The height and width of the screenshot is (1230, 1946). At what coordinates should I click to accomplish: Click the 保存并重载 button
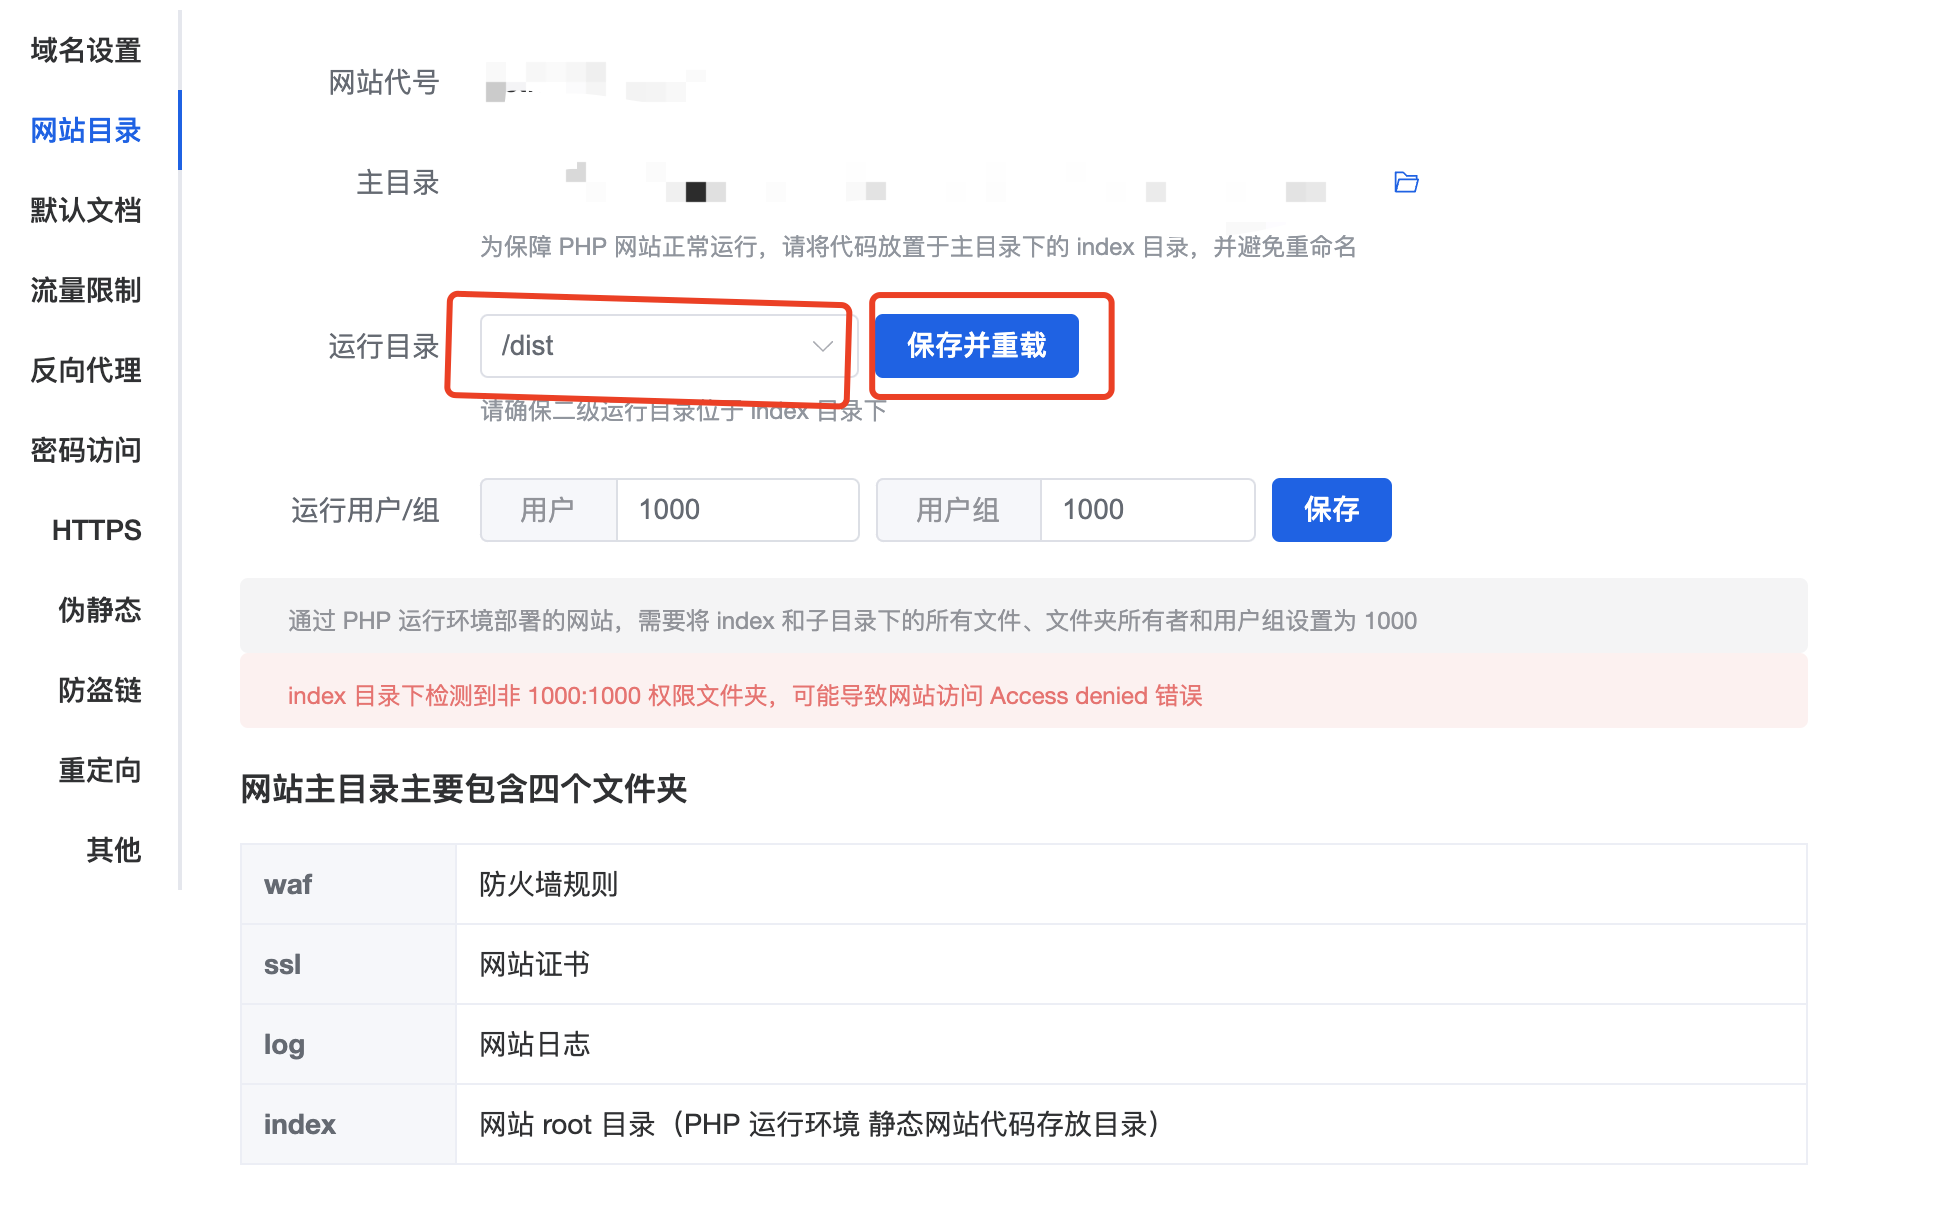coord(977,346)
